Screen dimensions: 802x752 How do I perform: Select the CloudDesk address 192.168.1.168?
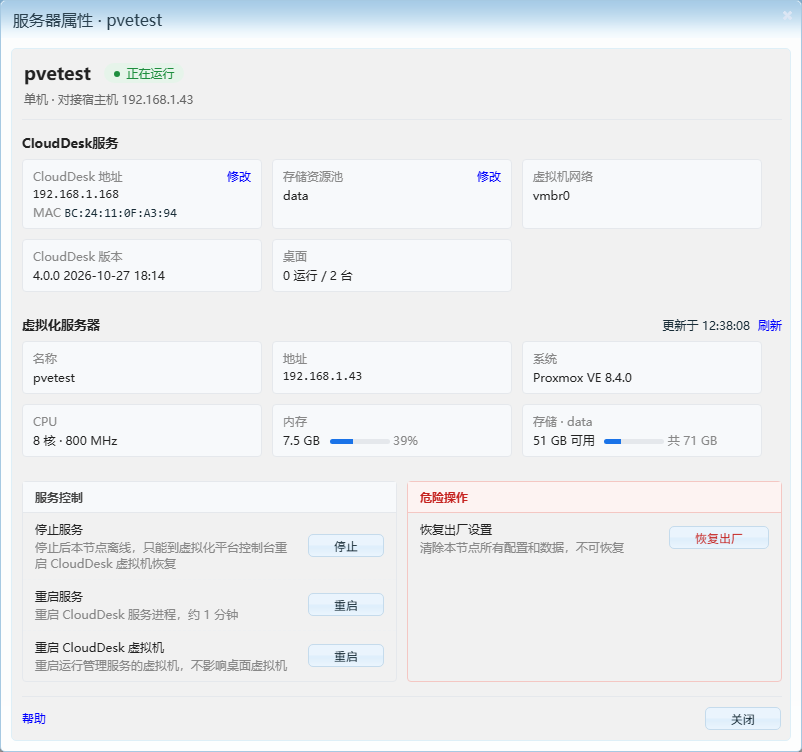coord(76,194)
